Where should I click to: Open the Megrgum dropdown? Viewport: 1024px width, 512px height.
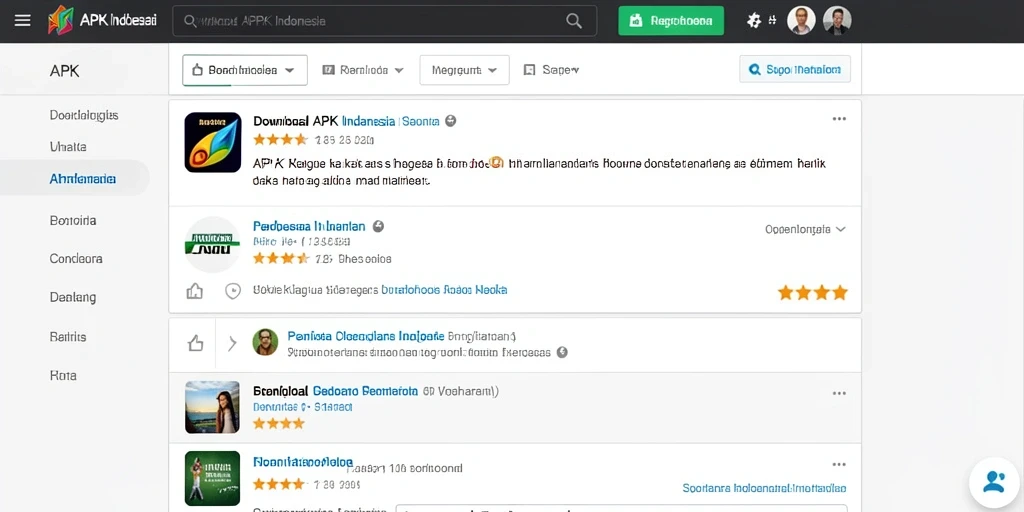[x=464, y=70]
